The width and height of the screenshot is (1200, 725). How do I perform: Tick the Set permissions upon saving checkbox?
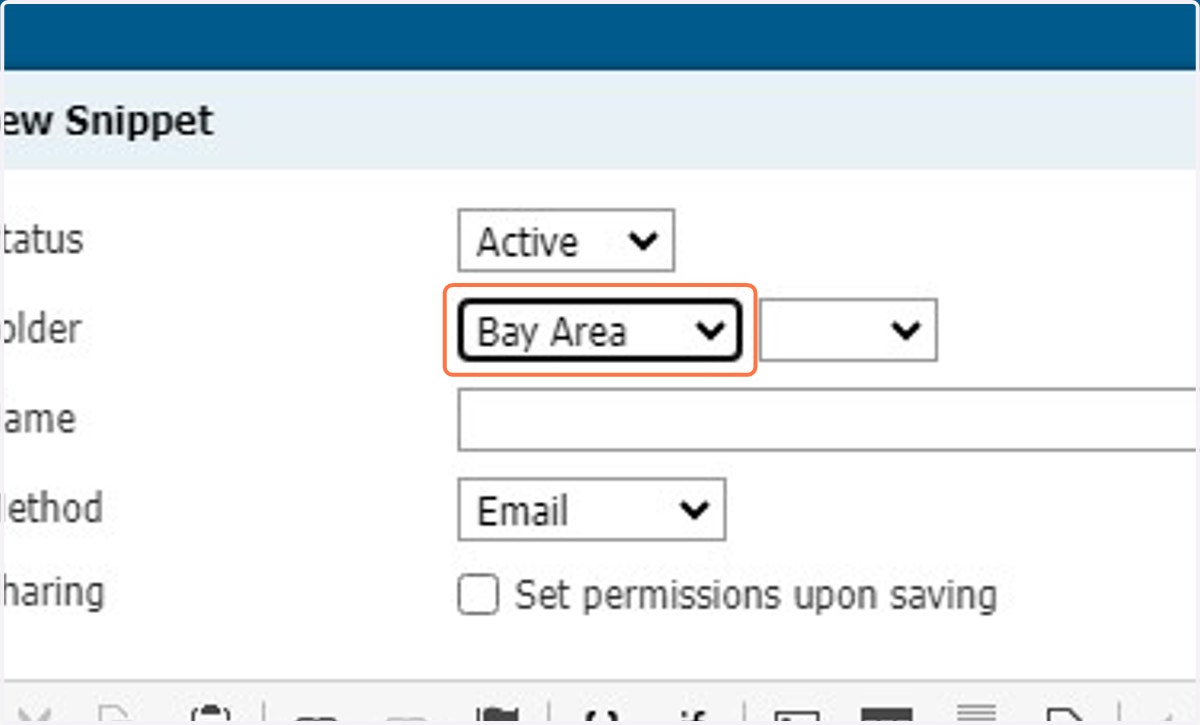(478, 595)
